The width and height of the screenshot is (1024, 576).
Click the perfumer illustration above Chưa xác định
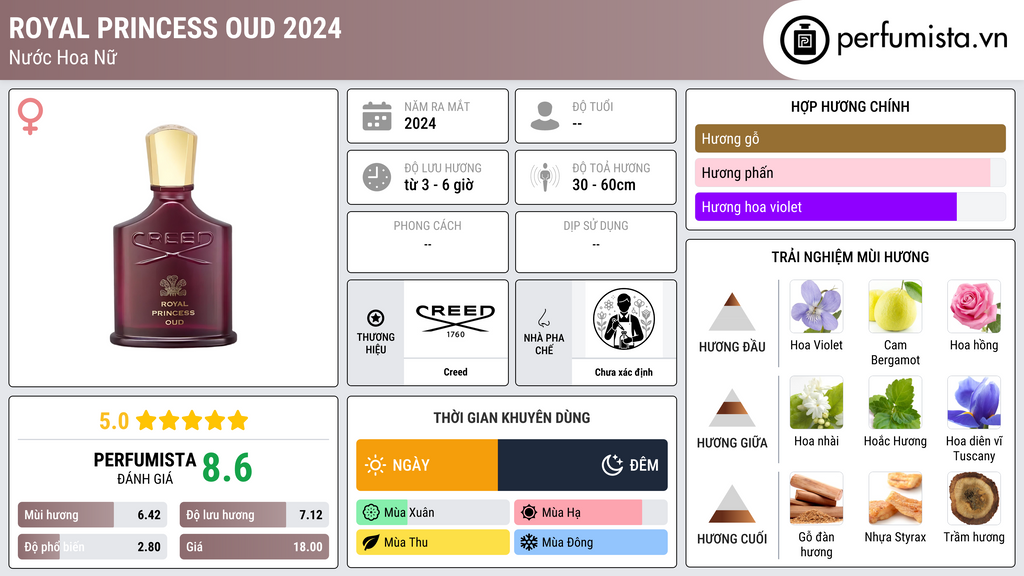tap(624, 319)
